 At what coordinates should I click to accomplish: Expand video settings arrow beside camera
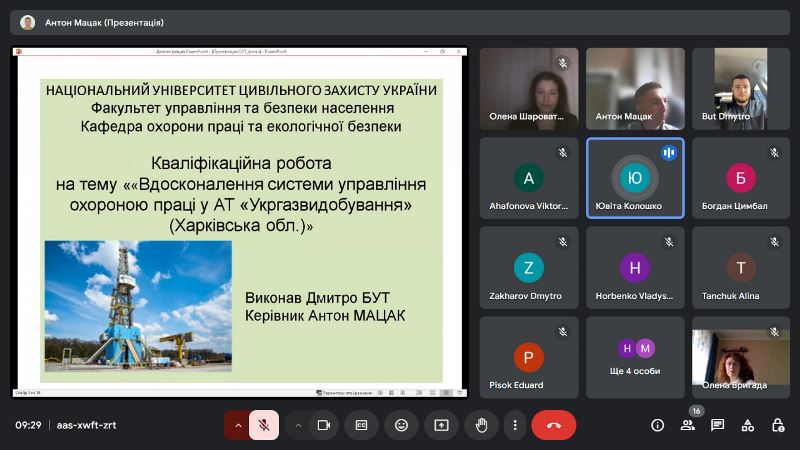[298, 425]
